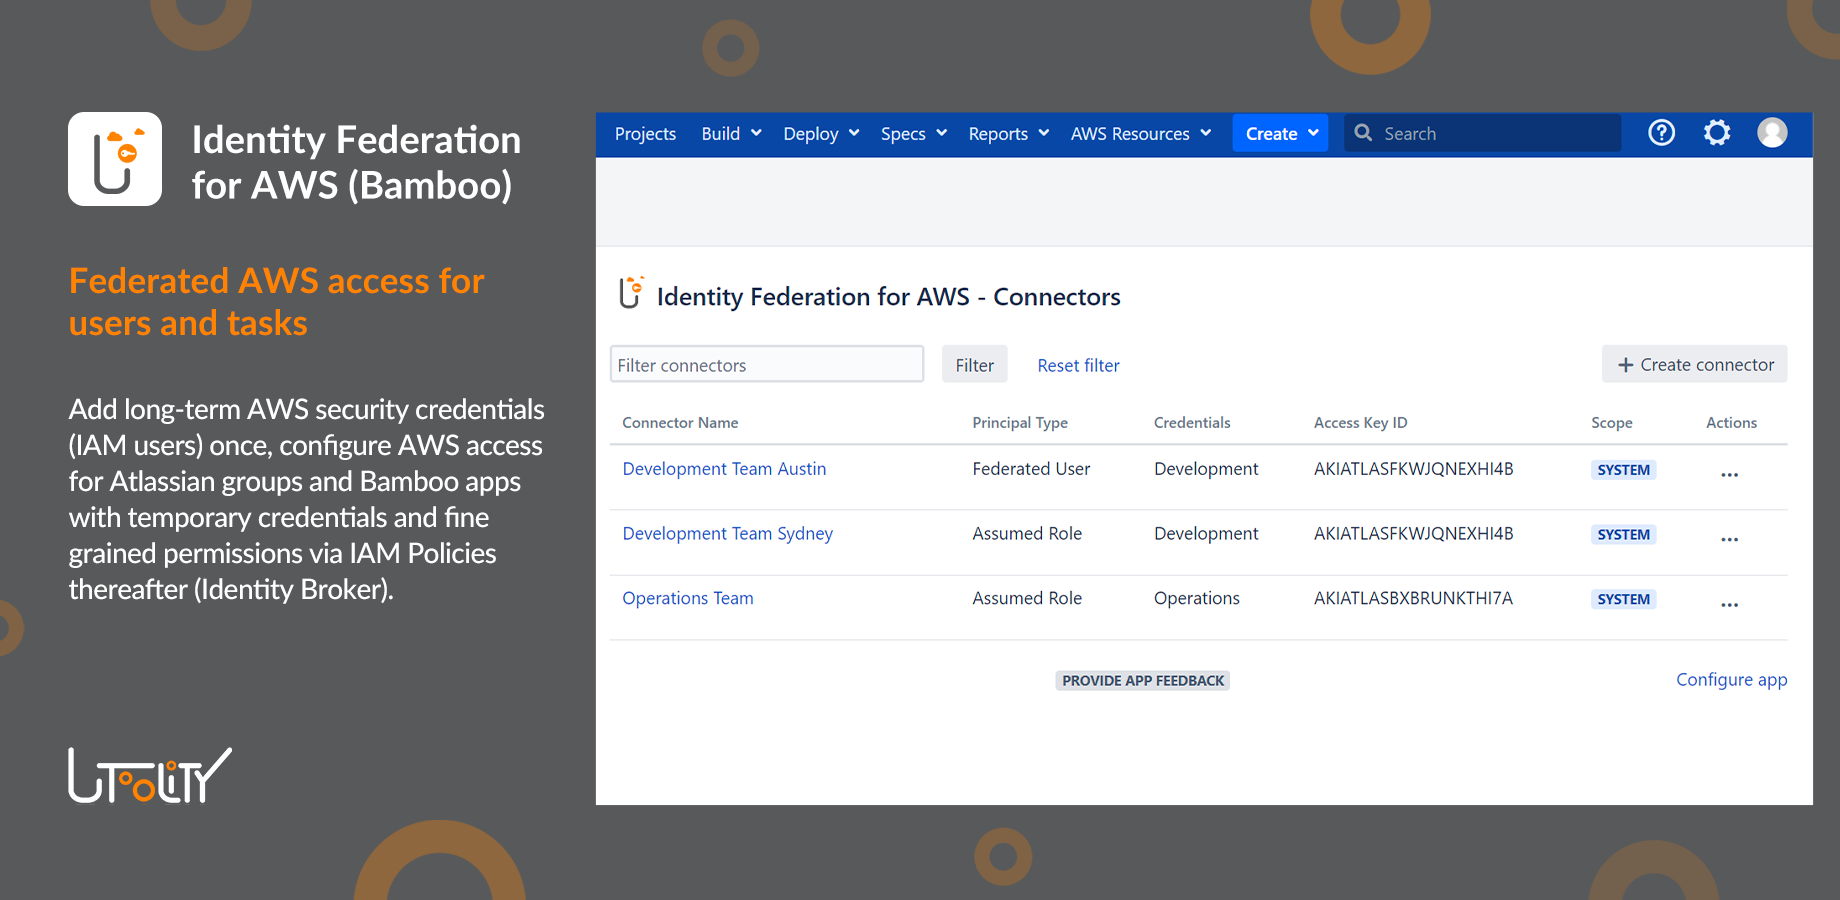The height and width of the screenshot is (900, 1840).
Task: Click access key AKIATLASBXBRUNKTHI7A
Action: (1413, 598)
